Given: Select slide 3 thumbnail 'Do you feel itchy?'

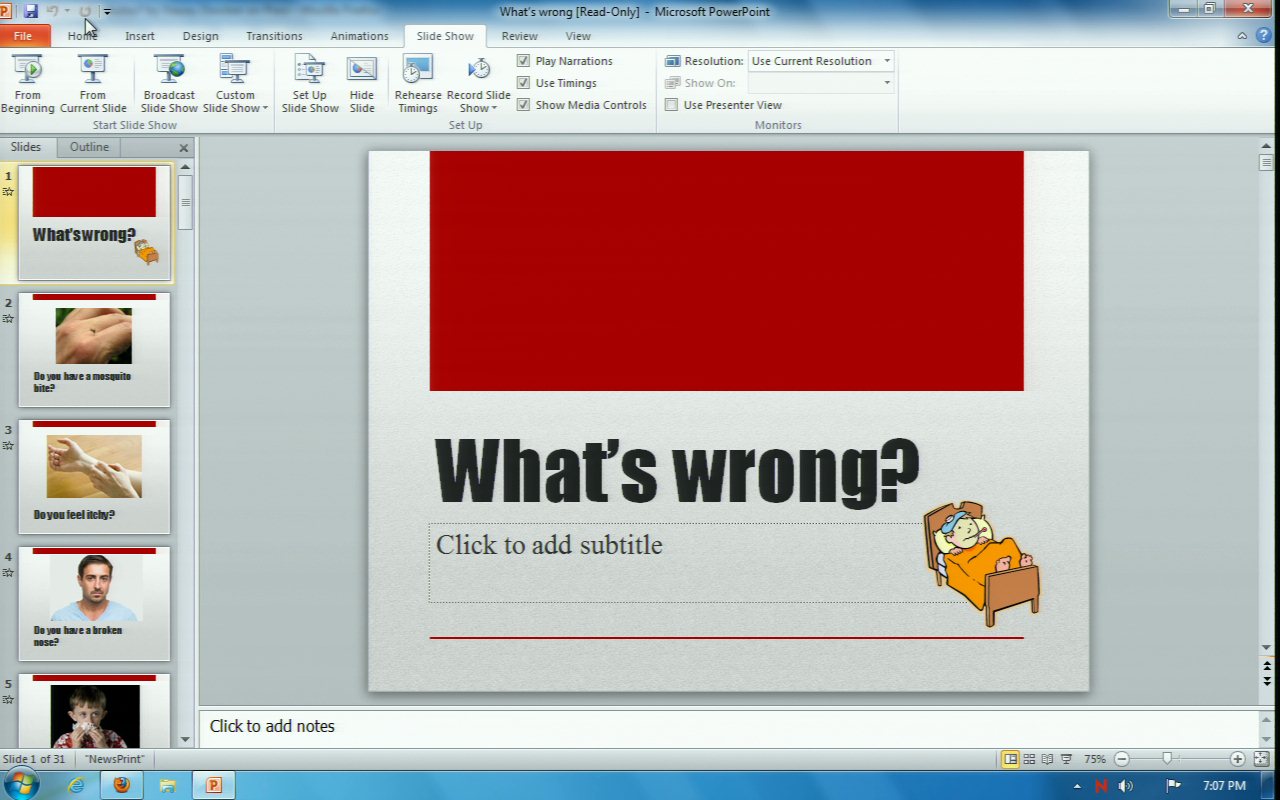Looking at the screenshot, I should coord(94,476).
